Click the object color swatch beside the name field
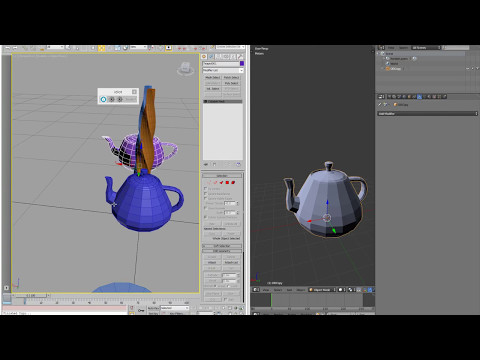This screenshot has height=360, width=480. coord(242,63)
